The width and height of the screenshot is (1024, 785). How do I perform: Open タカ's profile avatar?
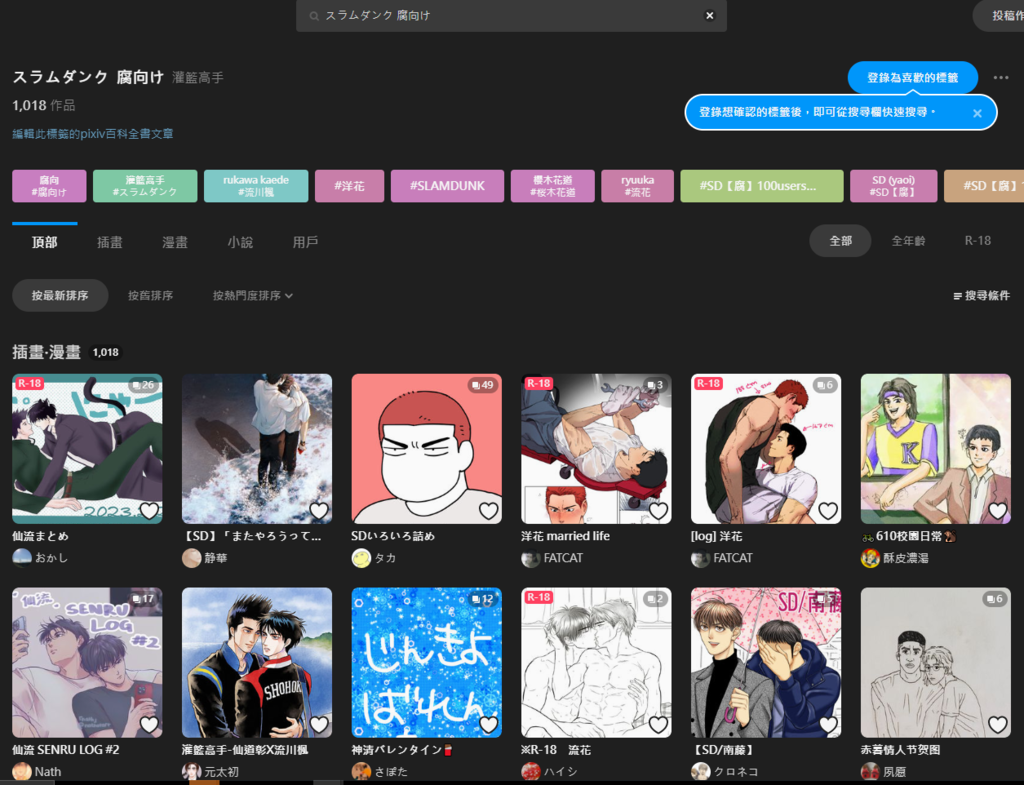point(361,558)
